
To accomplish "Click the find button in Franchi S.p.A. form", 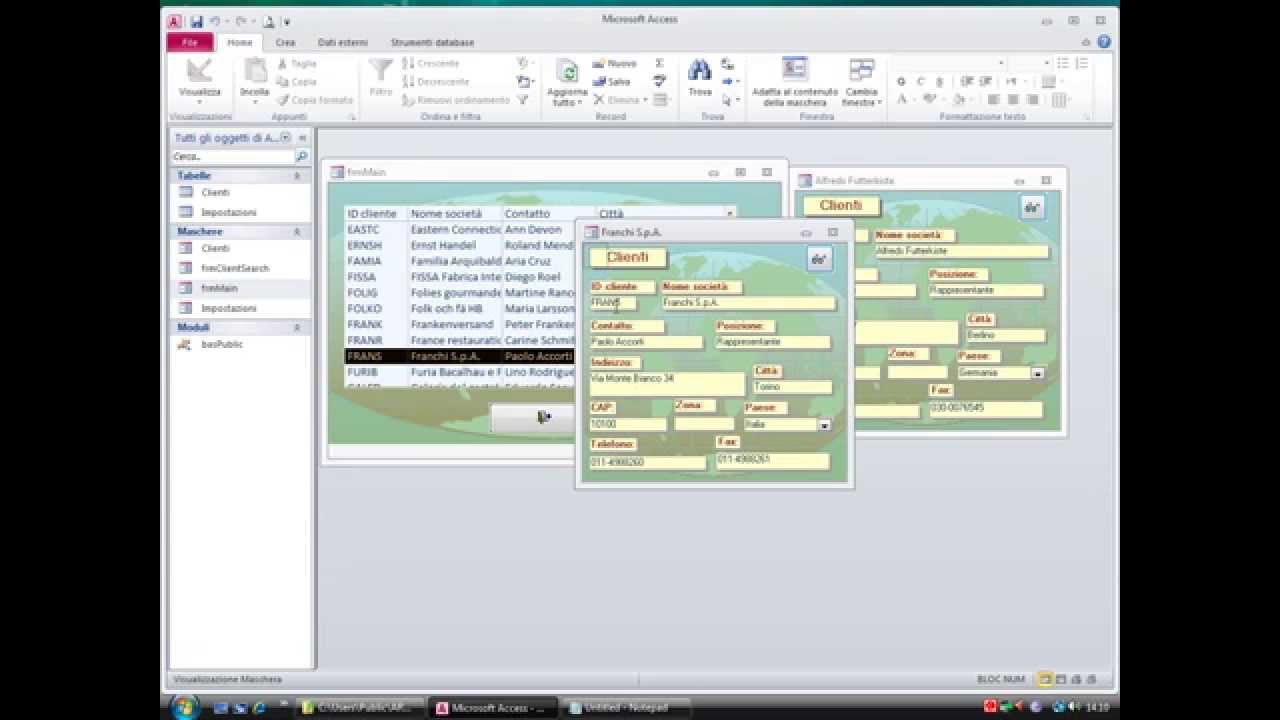I will pyautogui.click(x=819, y=259).
